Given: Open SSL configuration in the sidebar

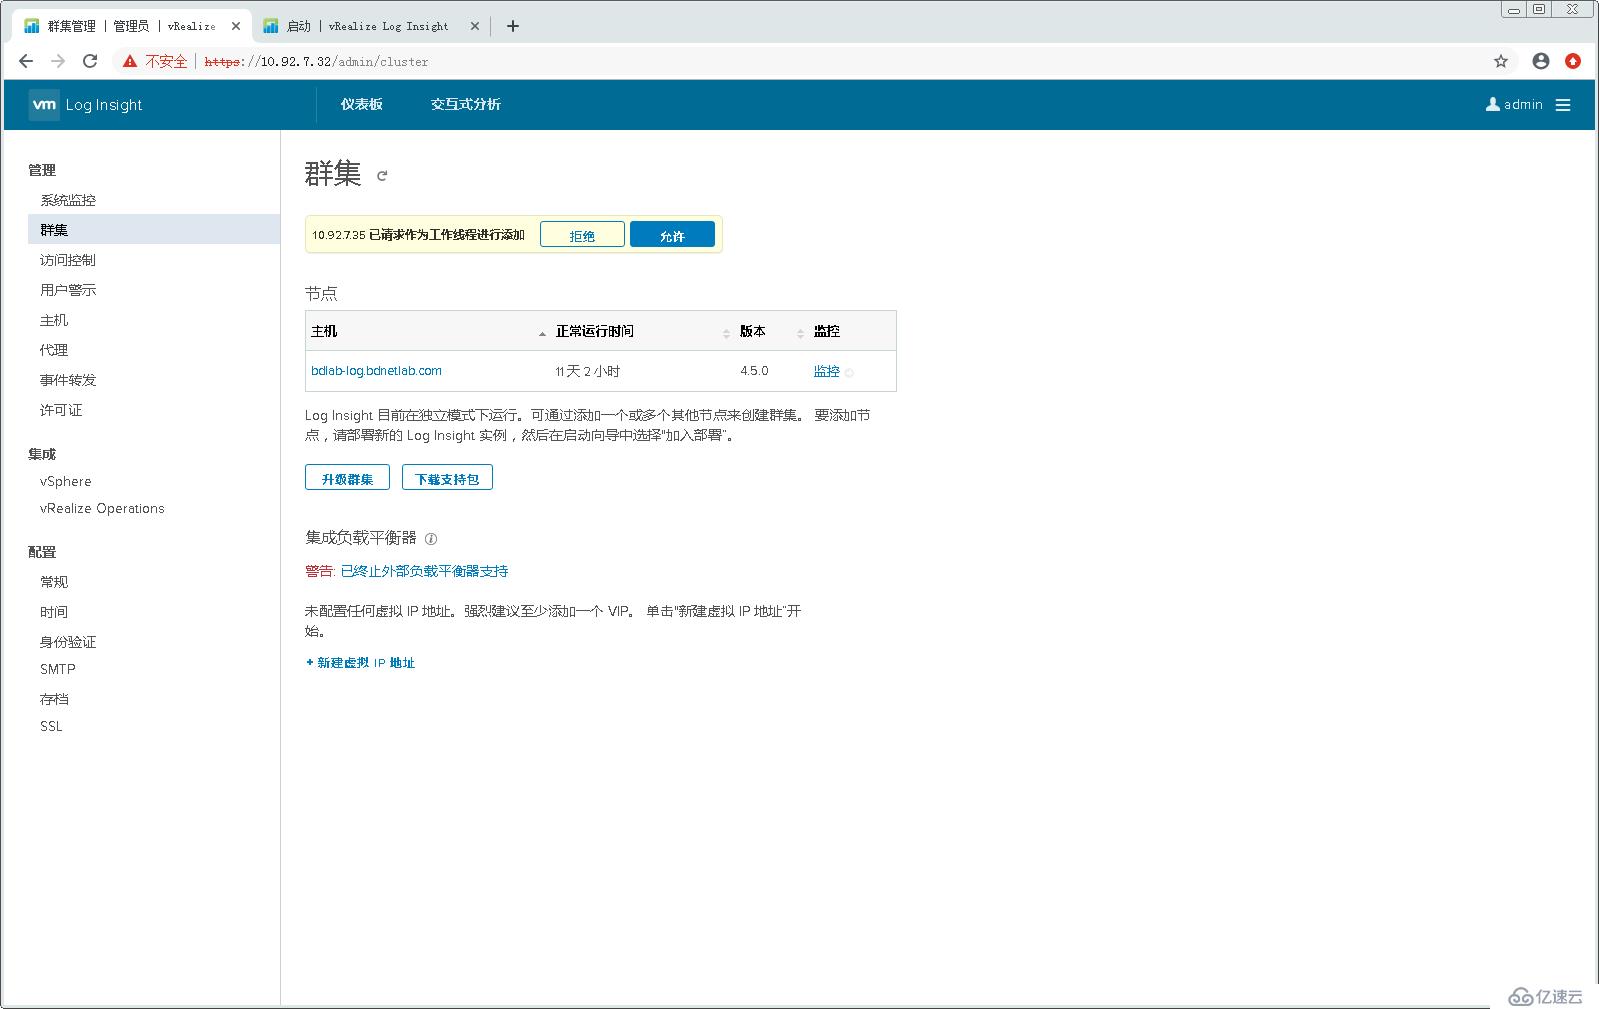Looking at the screenshot, I should [51, 726].
